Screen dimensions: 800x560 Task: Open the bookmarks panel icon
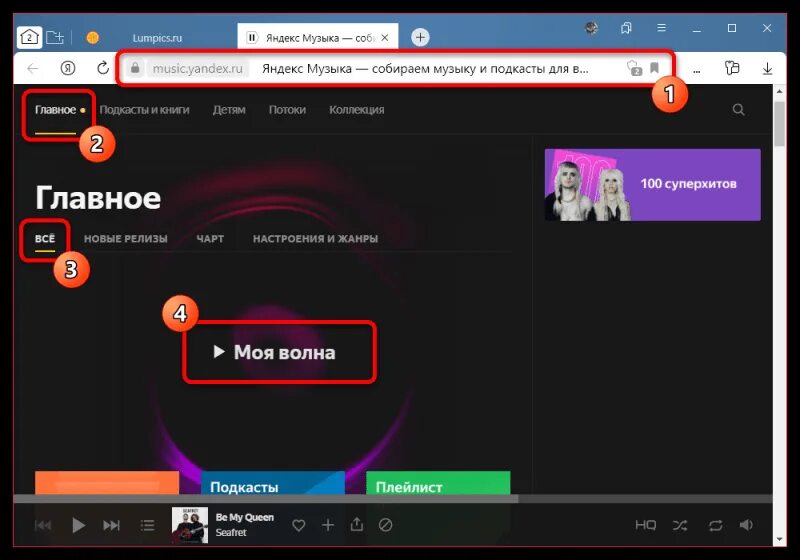(627, 28)
